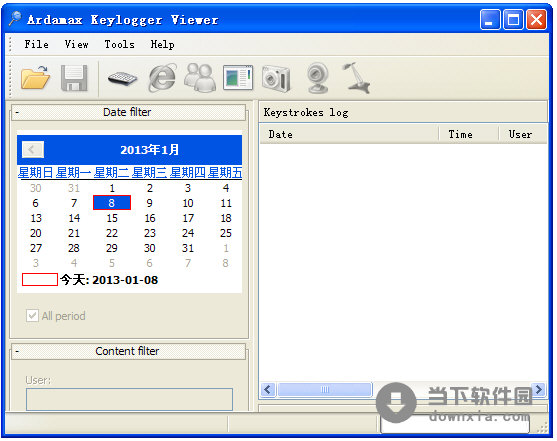Click the 星期日 weekday header
The width and height of the screenshot is (557, 441).
point(36,173)
